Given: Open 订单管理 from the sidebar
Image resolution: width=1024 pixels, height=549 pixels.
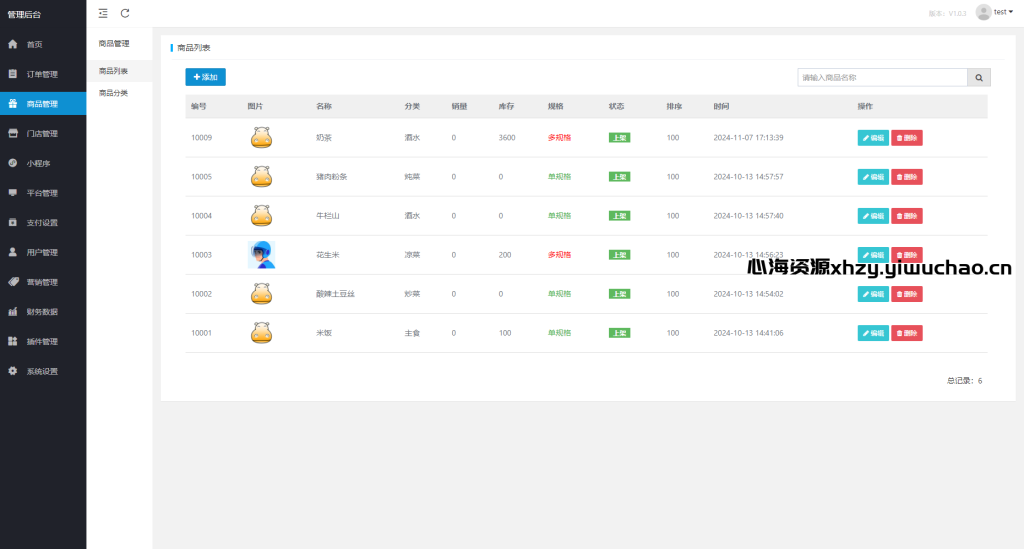Looking at the screenshot, I should tap(42, 74).
